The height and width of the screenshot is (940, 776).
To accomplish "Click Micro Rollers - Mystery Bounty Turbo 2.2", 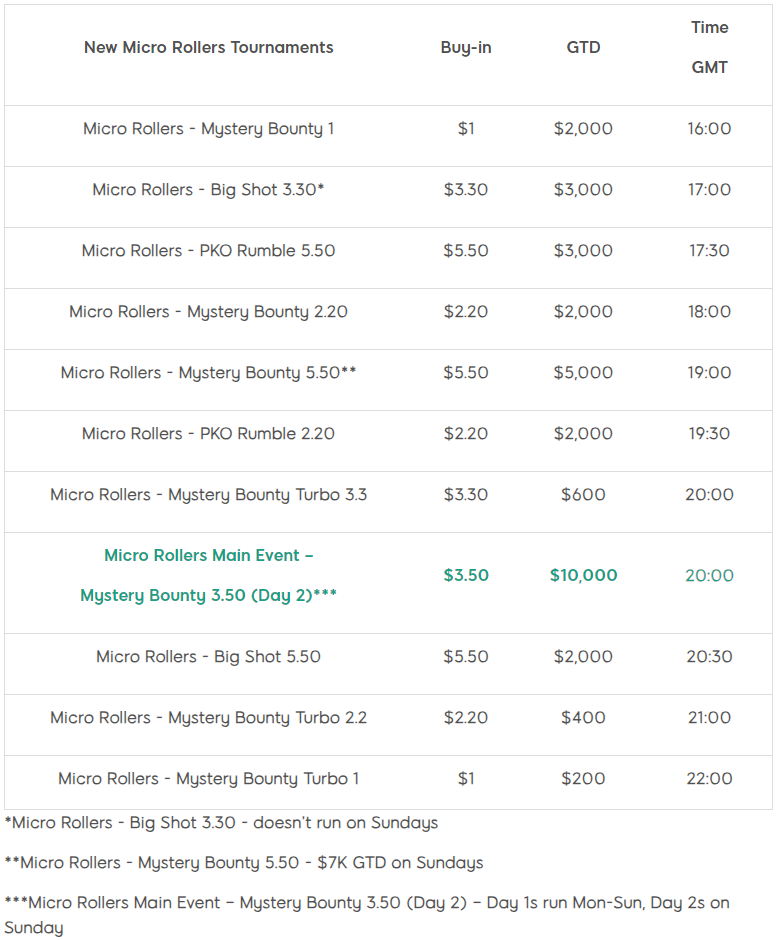I will [x=208, y=718].
